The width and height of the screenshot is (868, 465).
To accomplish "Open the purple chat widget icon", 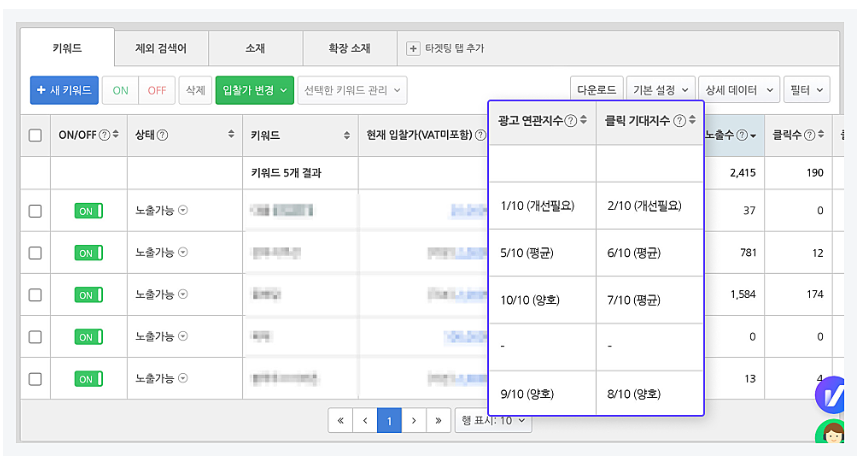I will click(831, 396).
